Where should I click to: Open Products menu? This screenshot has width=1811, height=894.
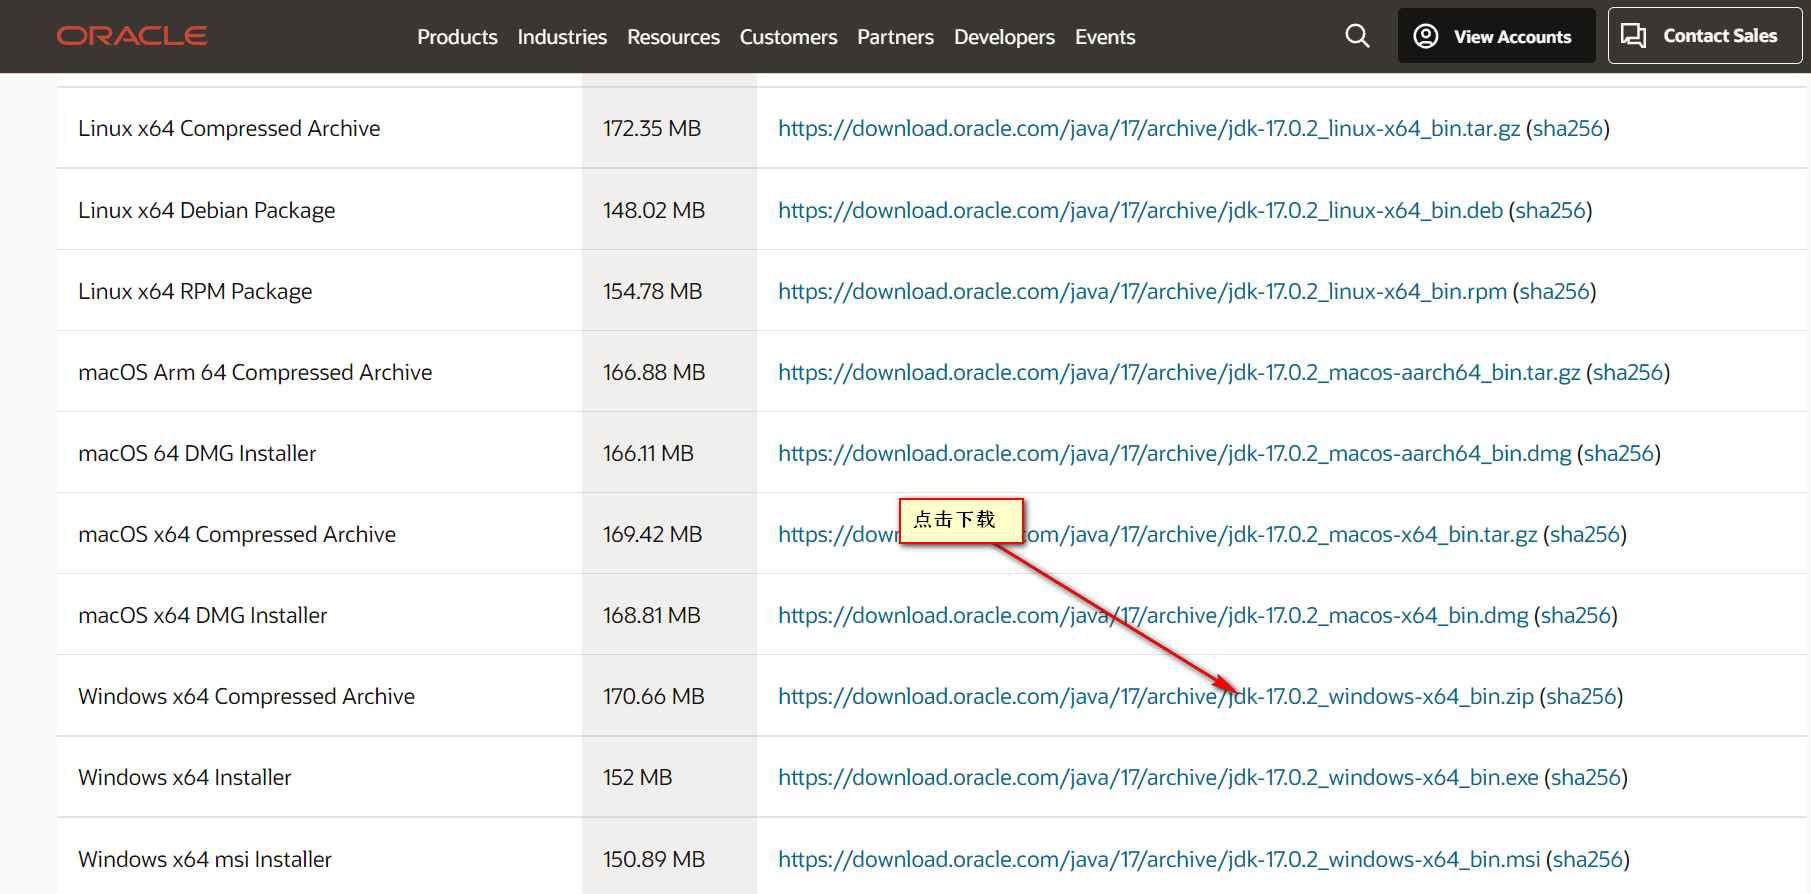tap(457, 37)
